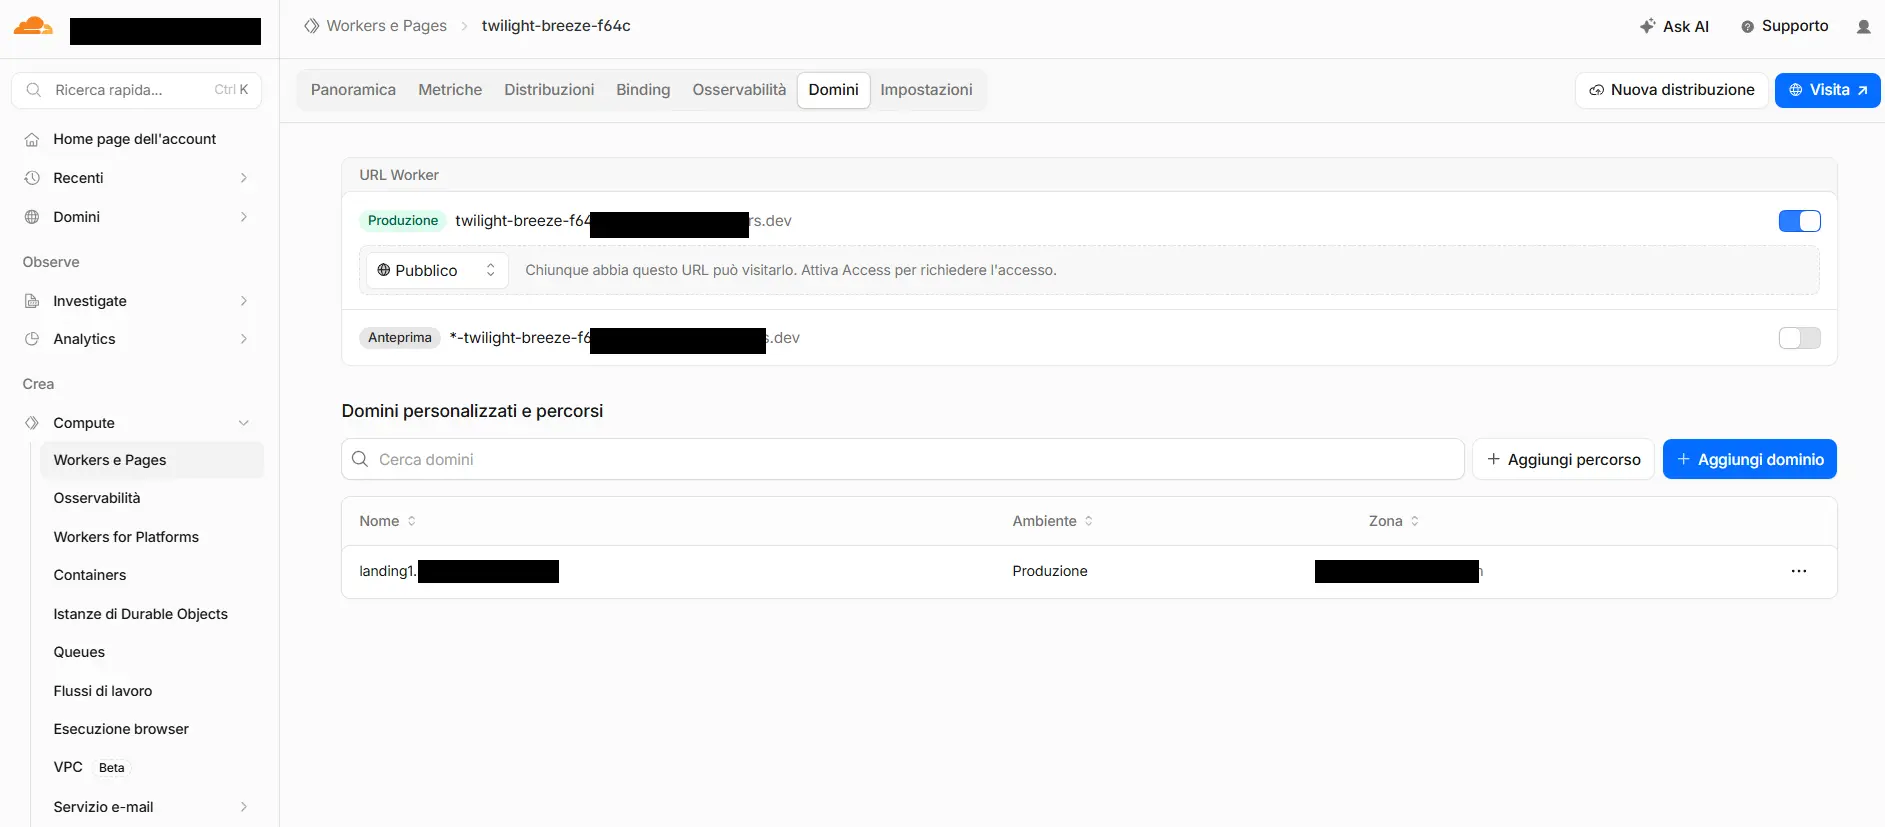The width and height of the screenshot is (1885, 827).
Task: Click the Compute diamond icon
Action: (x=32, y=423)
